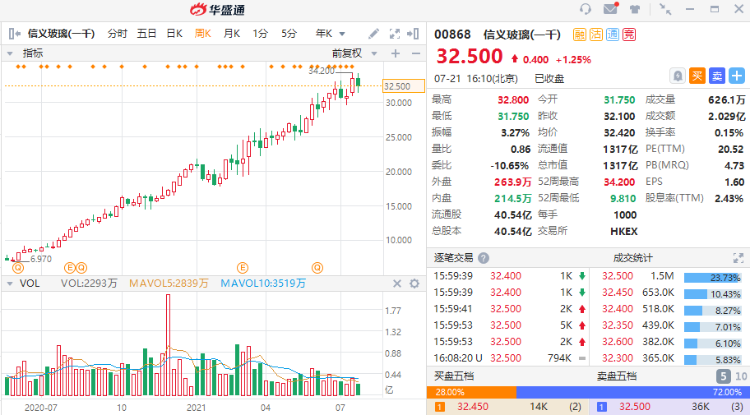Click the 壳 tag icon
Image resolution: width=750 pixels, height=415 pixels.
[x=629, y=34]
